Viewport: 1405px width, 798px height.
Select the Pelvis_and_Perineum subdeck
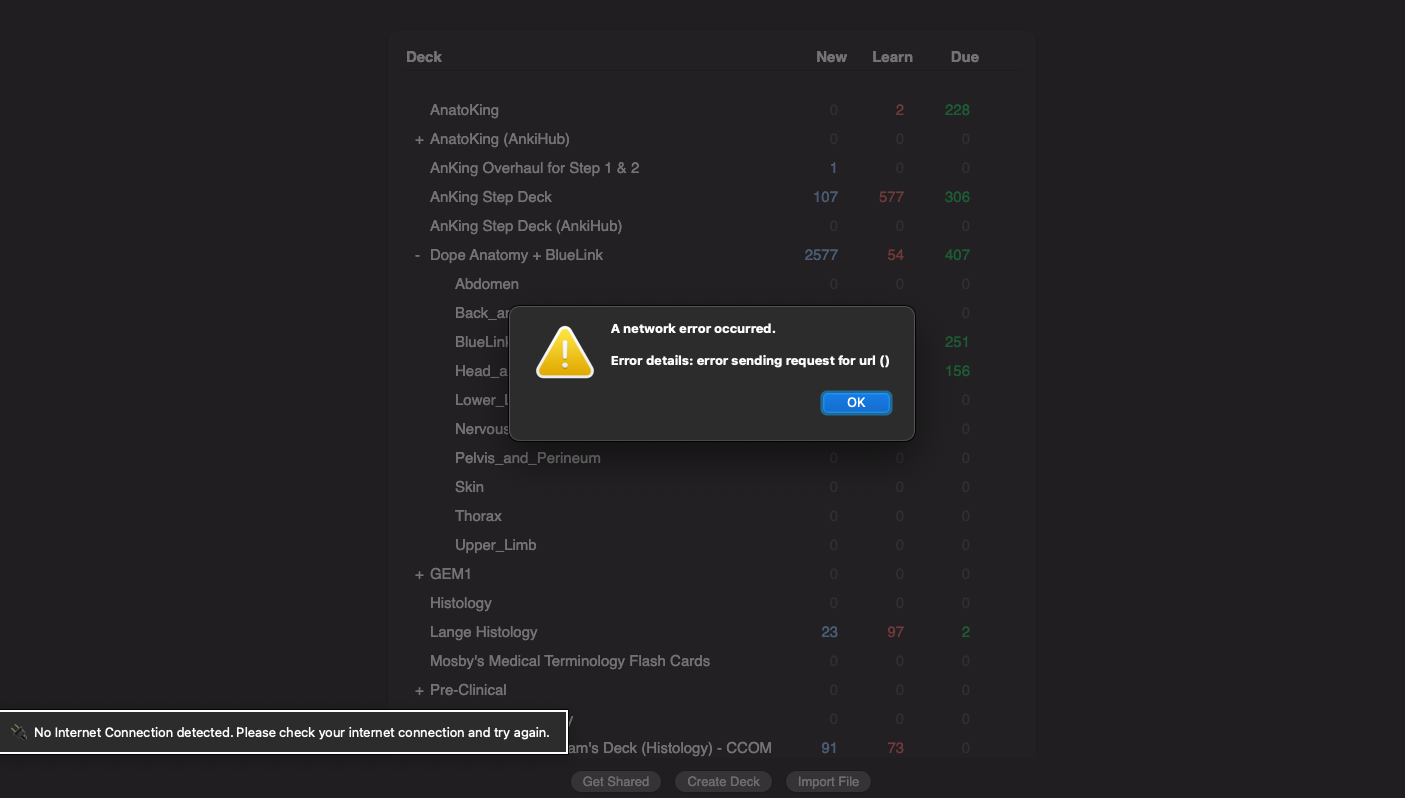[x=527, y=458]
